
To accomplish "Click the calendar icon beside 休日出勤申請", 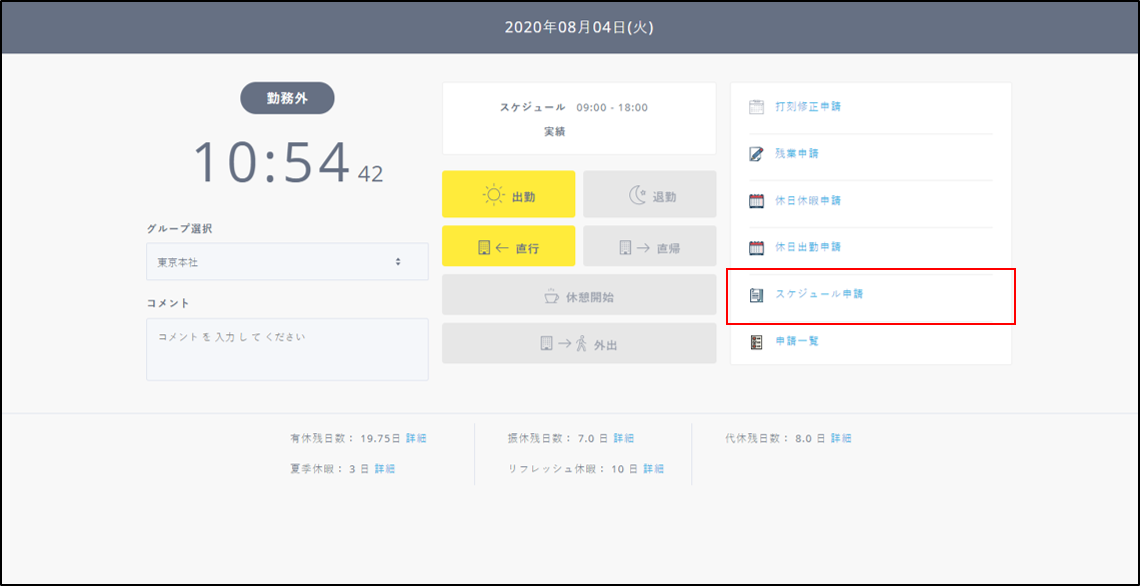I will click(x=756, y=247).
